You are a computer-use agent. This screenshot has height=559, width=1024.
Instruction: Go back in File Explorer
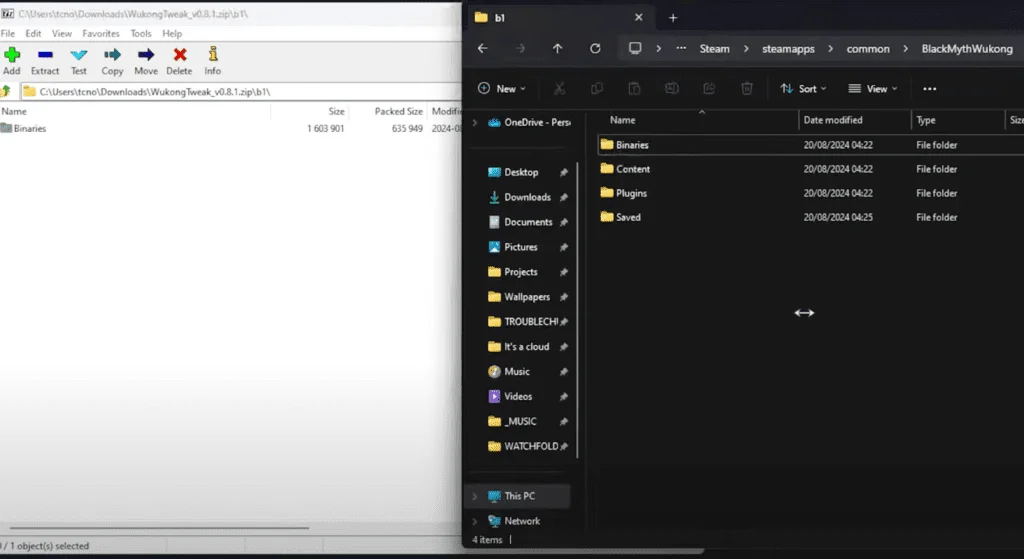coord(483,48)
